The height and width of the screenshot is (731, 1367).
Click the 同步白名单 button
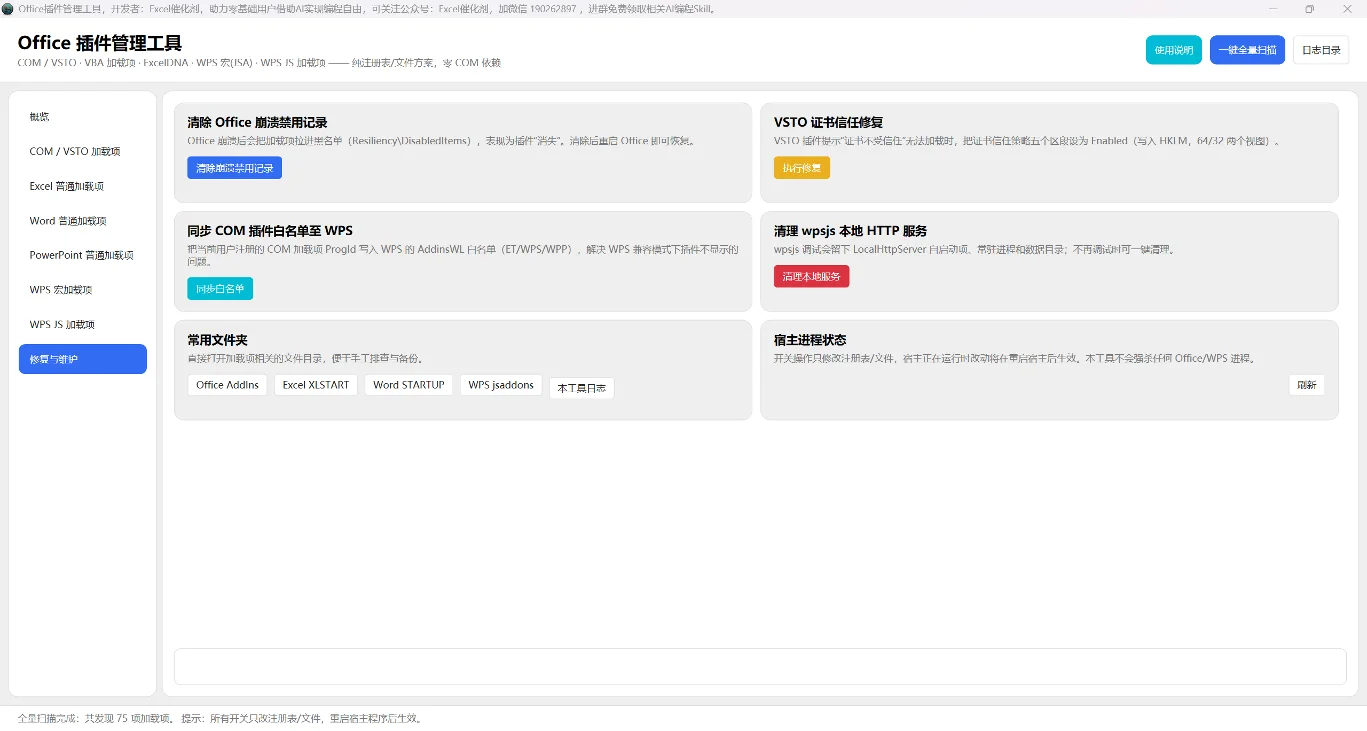pyautogui.click(x=220, y=289)
